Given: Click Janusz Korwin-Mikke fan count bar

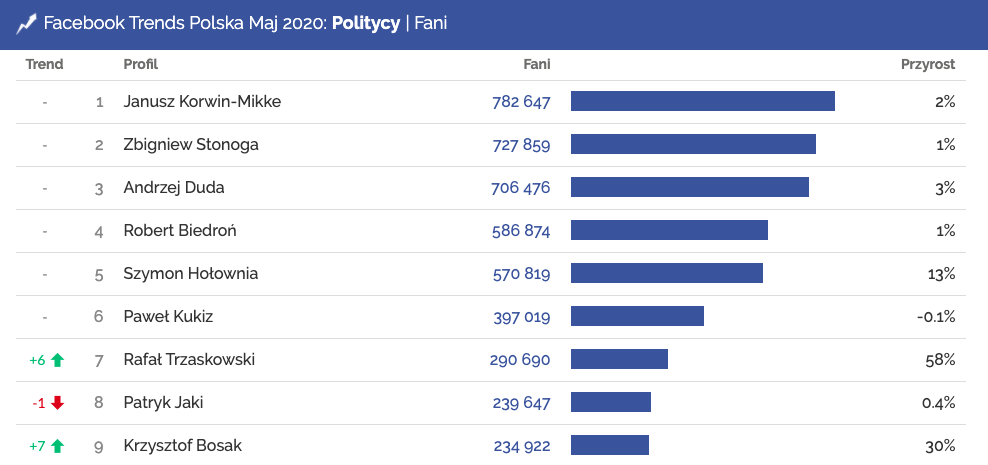Looking at the screenshot, I should click(702, 101).
